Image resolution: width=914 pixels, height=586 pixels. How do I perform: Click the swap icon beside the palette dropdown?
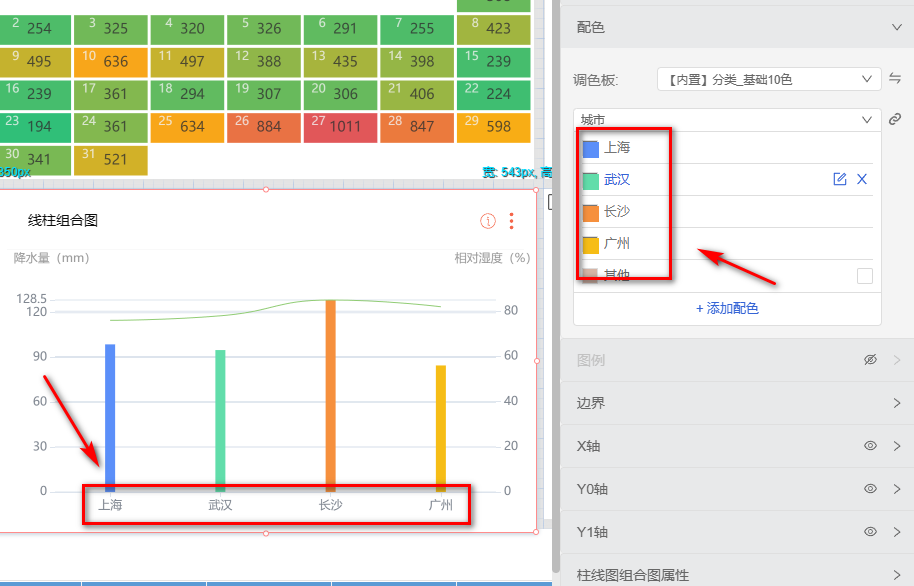(894, 78)
